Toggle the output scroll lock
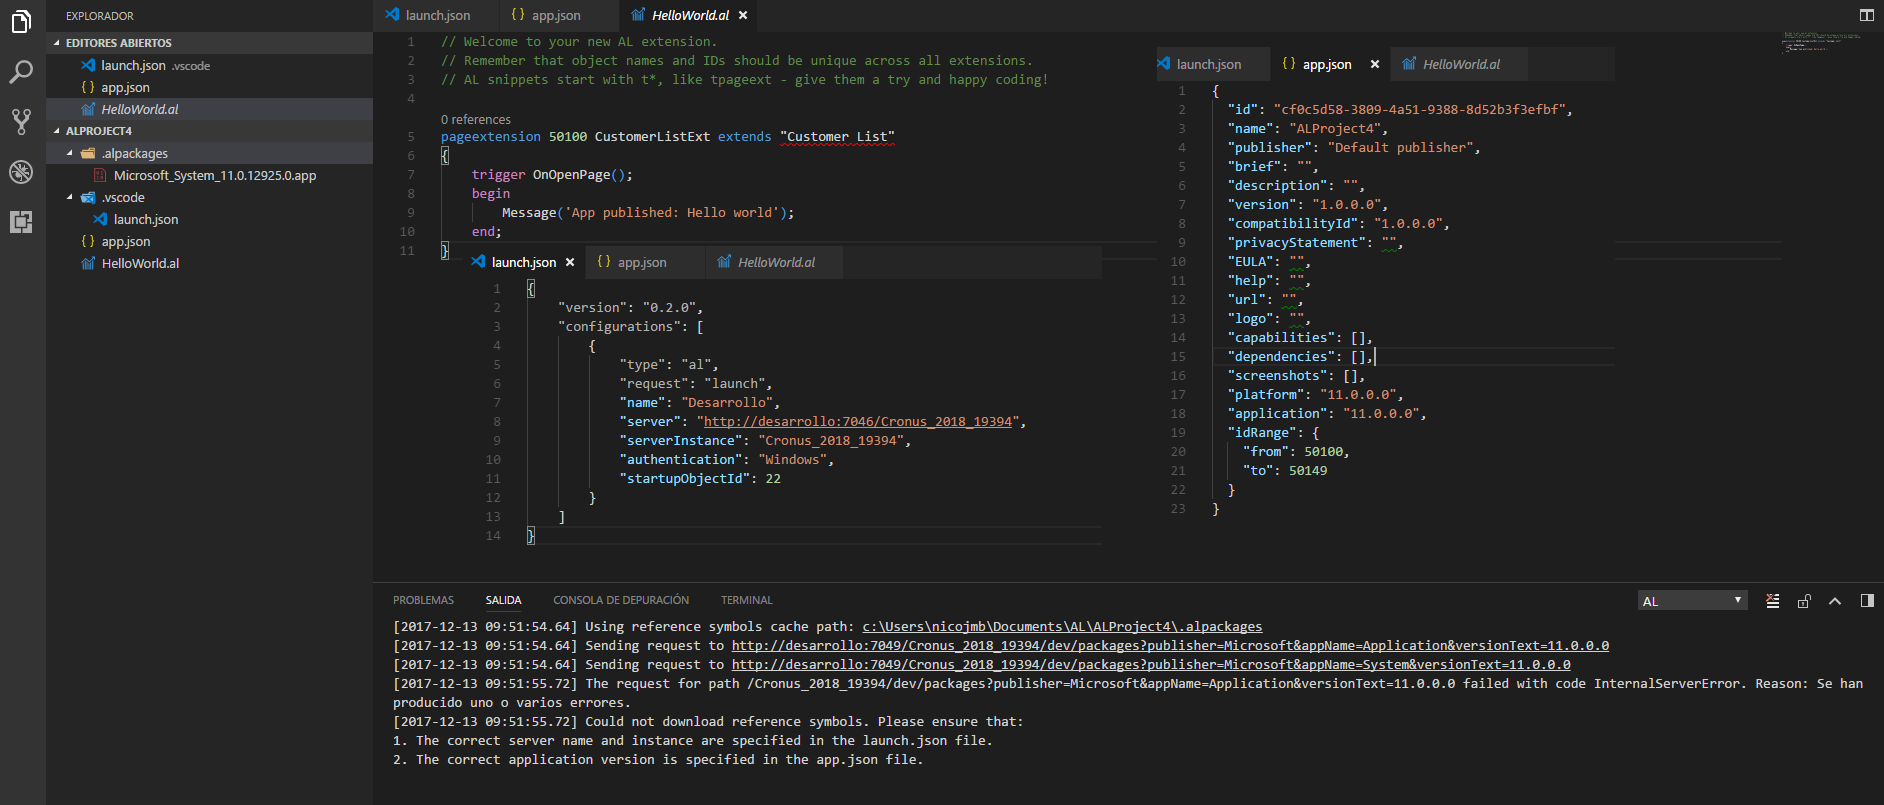 coord(1804,601)
